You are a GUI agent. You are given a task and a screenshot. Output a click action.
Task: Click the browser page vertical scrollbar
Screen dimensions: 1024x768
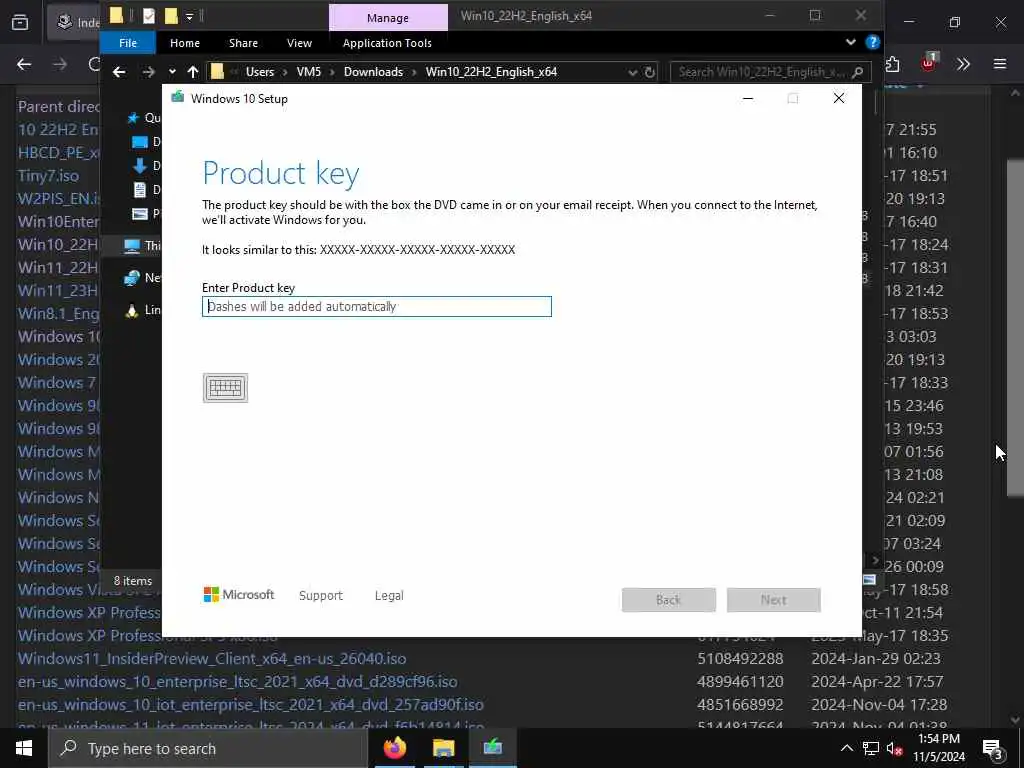pyautogui.click(x=1016, y=328)
